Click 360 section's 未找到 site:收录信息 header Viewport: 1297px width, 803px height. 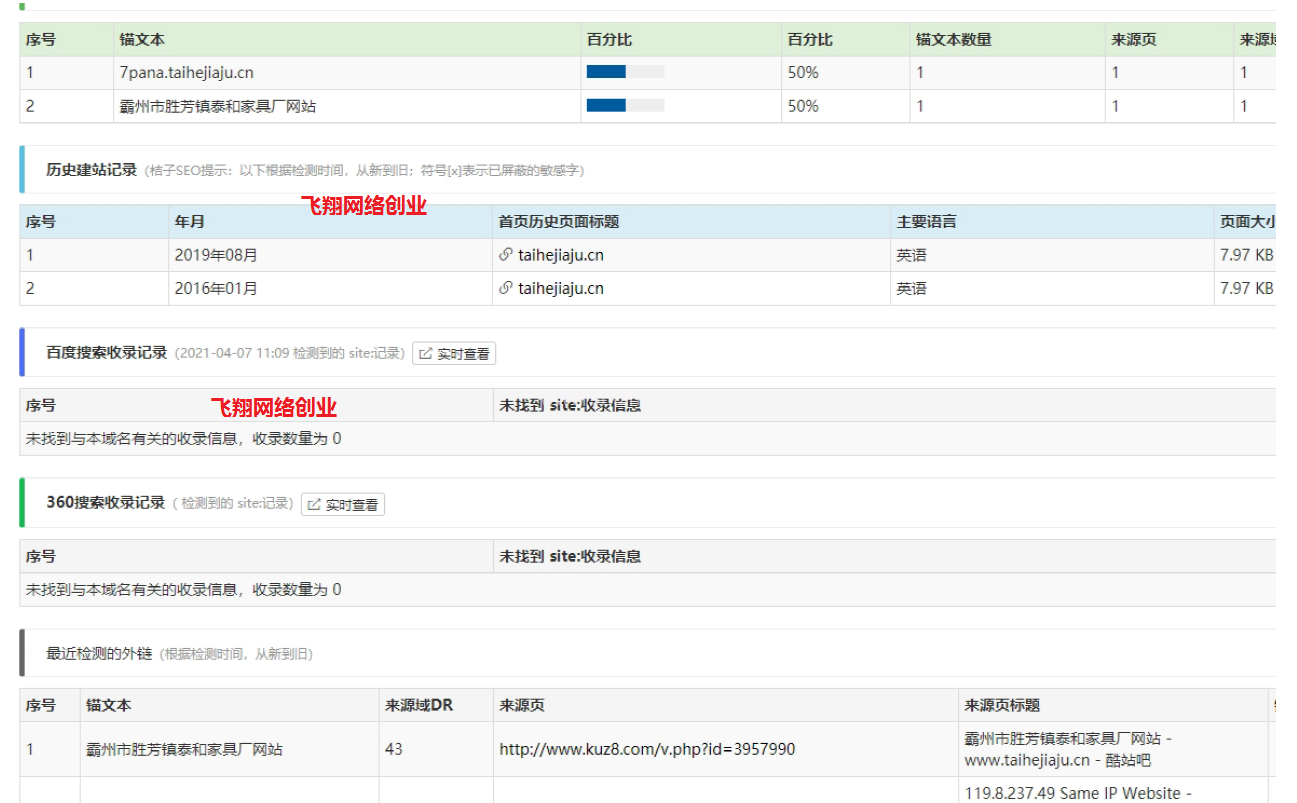coord(570,556)
